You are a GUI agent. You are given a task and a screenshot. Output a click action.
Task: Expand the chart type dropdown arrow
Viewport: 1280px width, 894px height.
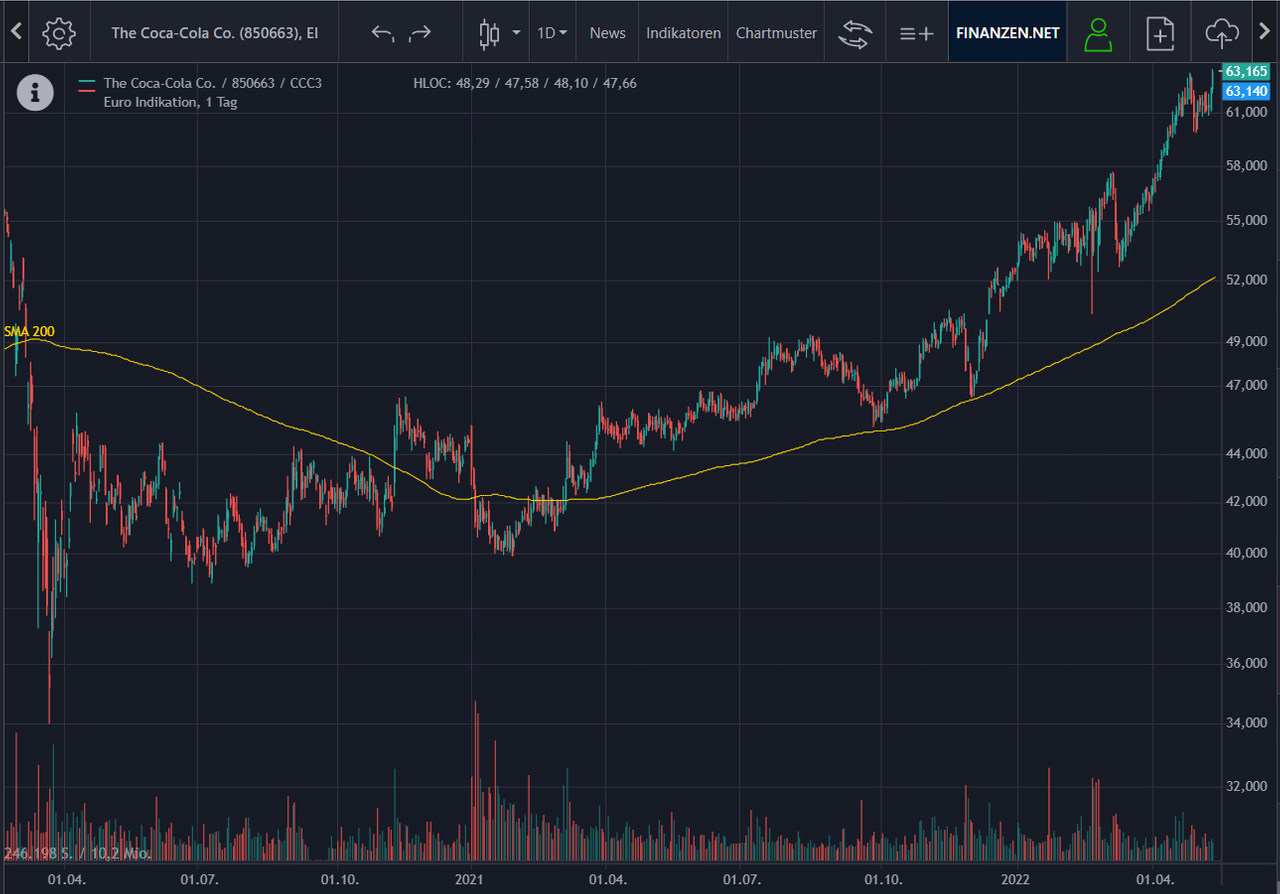point(516,33)
